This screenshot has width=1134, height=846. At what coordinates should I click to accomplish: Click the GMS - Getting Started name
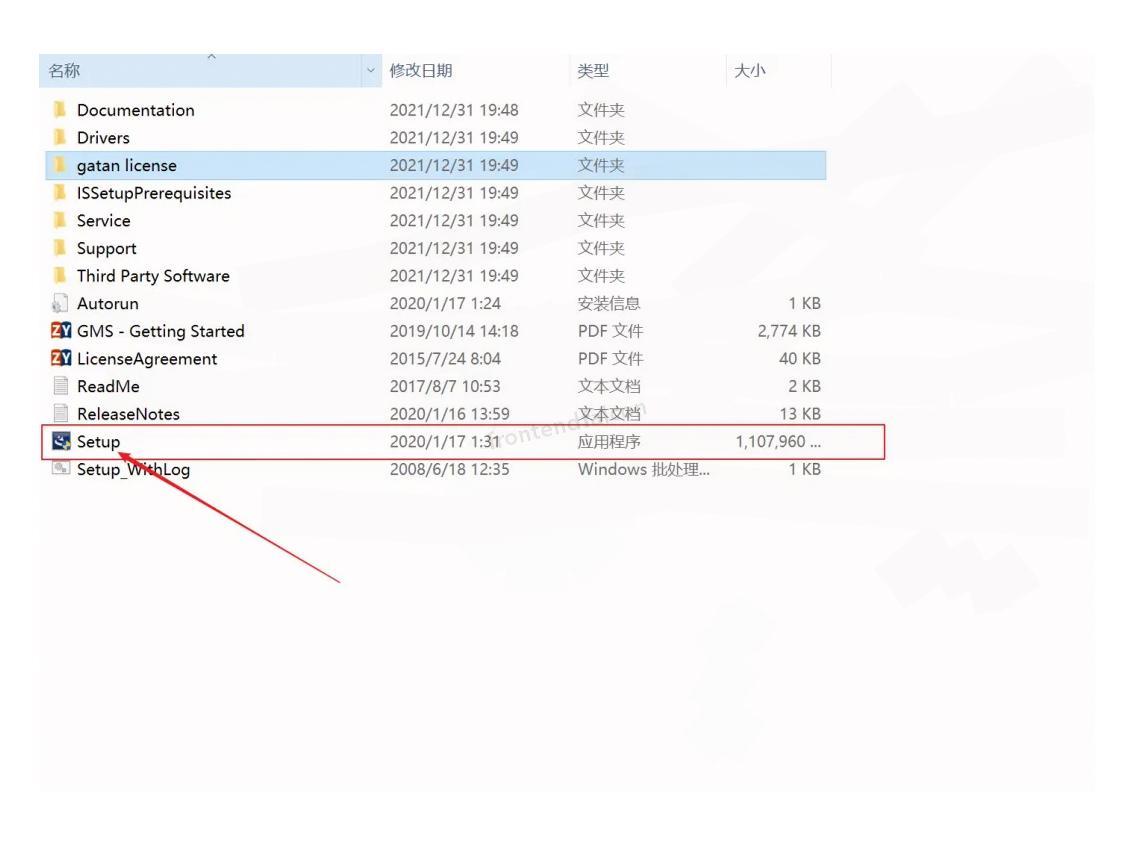(x=161, y=331)
